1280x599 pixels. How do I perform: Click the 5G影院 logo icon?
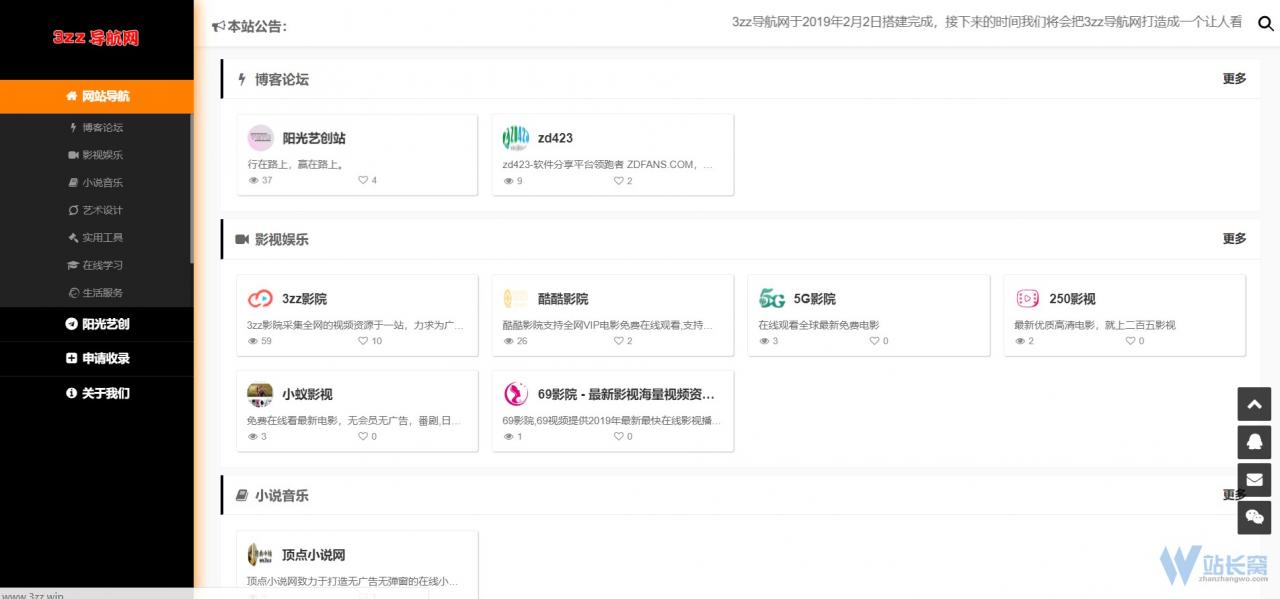[x=771, y=298]
